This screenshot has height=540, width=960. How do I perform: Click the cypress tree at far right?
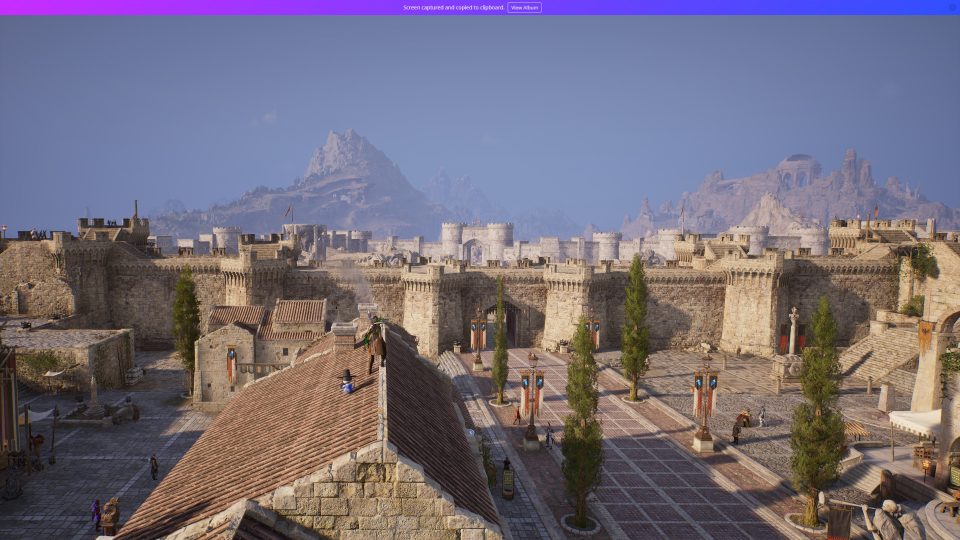point(817,410)
